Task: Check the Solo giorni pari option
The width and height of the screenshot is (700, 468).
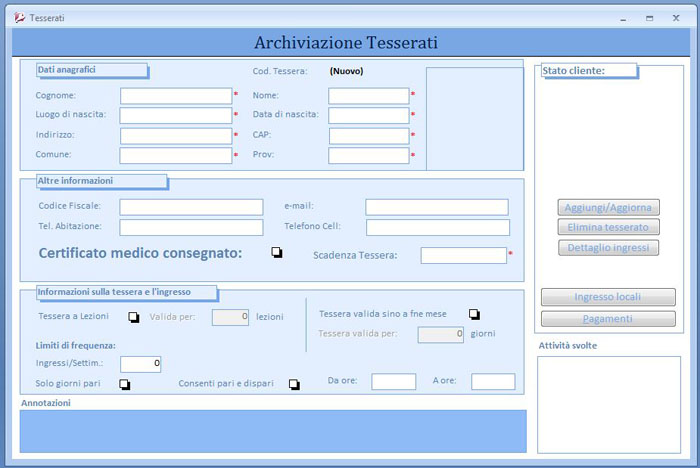Action: click(125, 383)
